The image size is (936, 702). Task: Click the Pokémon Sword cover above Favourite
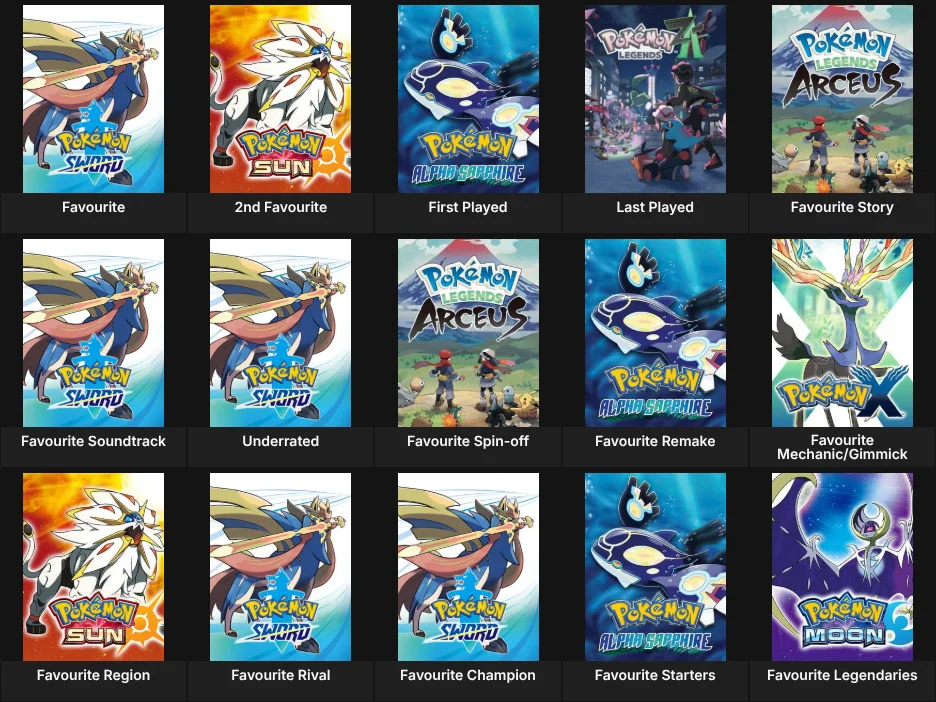93,99
